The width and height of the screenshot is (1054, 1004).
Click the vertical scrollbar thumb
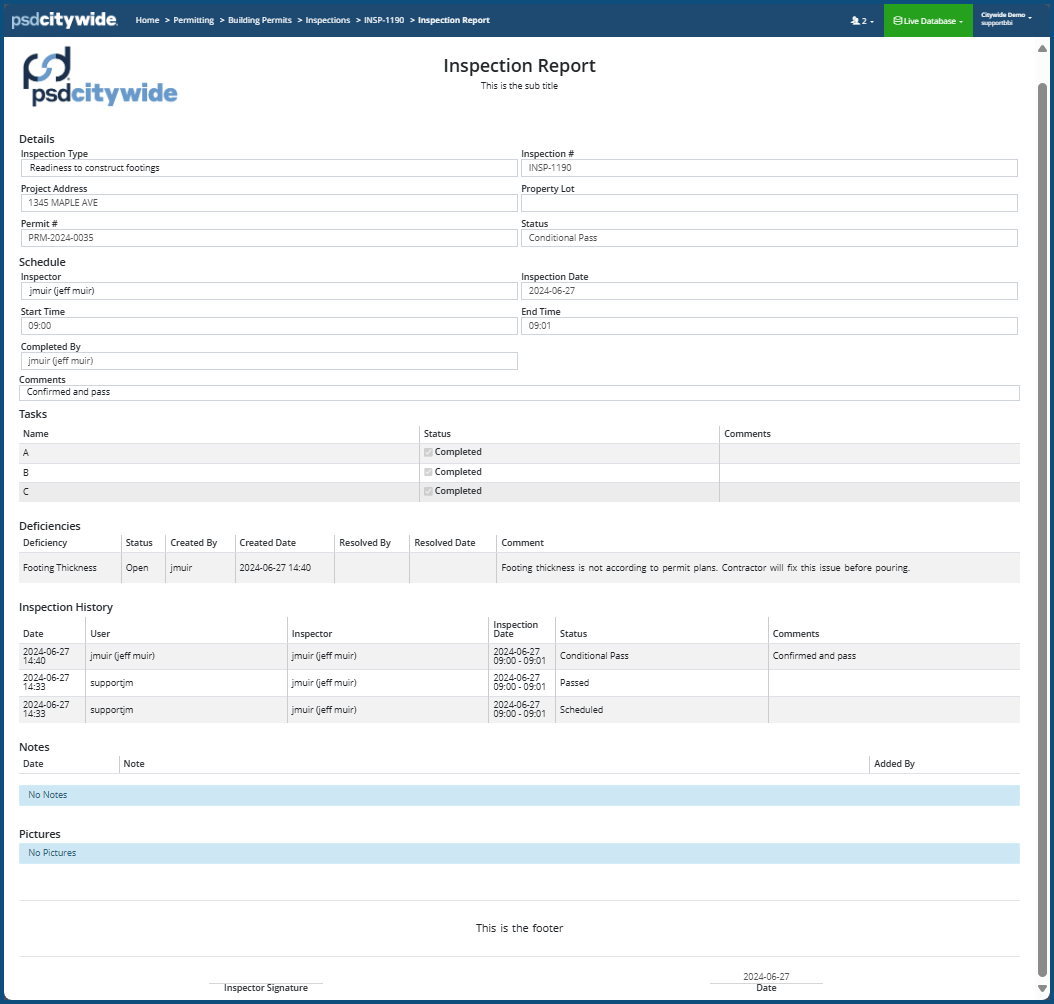tap(1042, 531)
